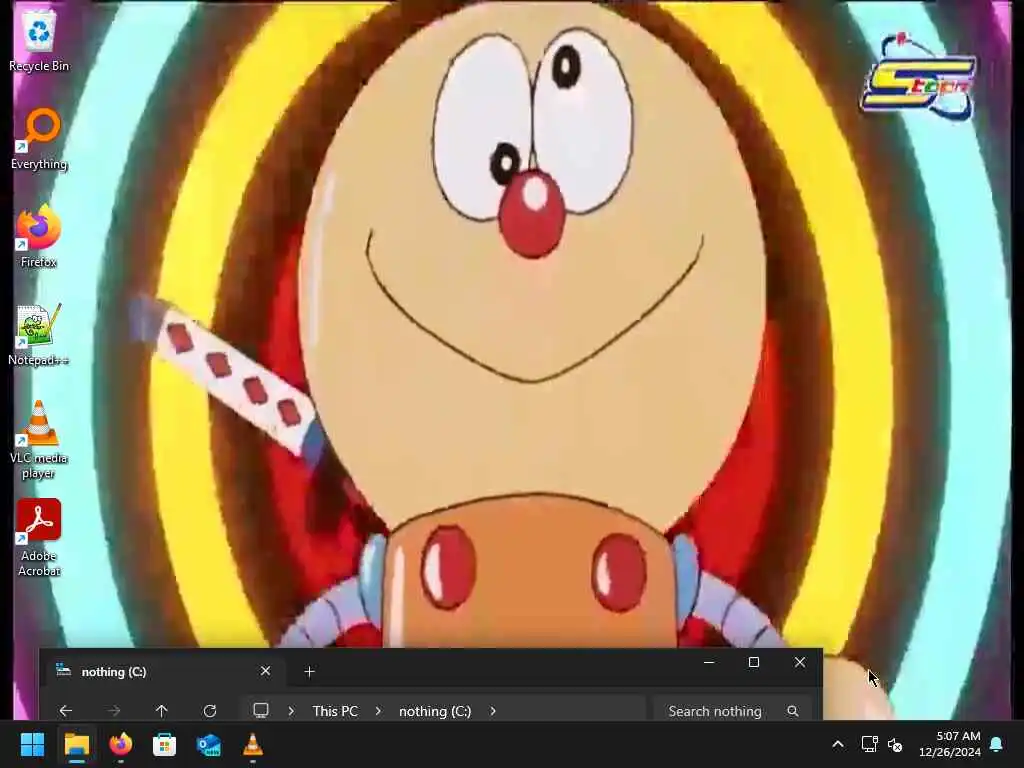Click the PC icon in address bar
The width and height of the screenshot is (1024, 768).
point(261,711)
